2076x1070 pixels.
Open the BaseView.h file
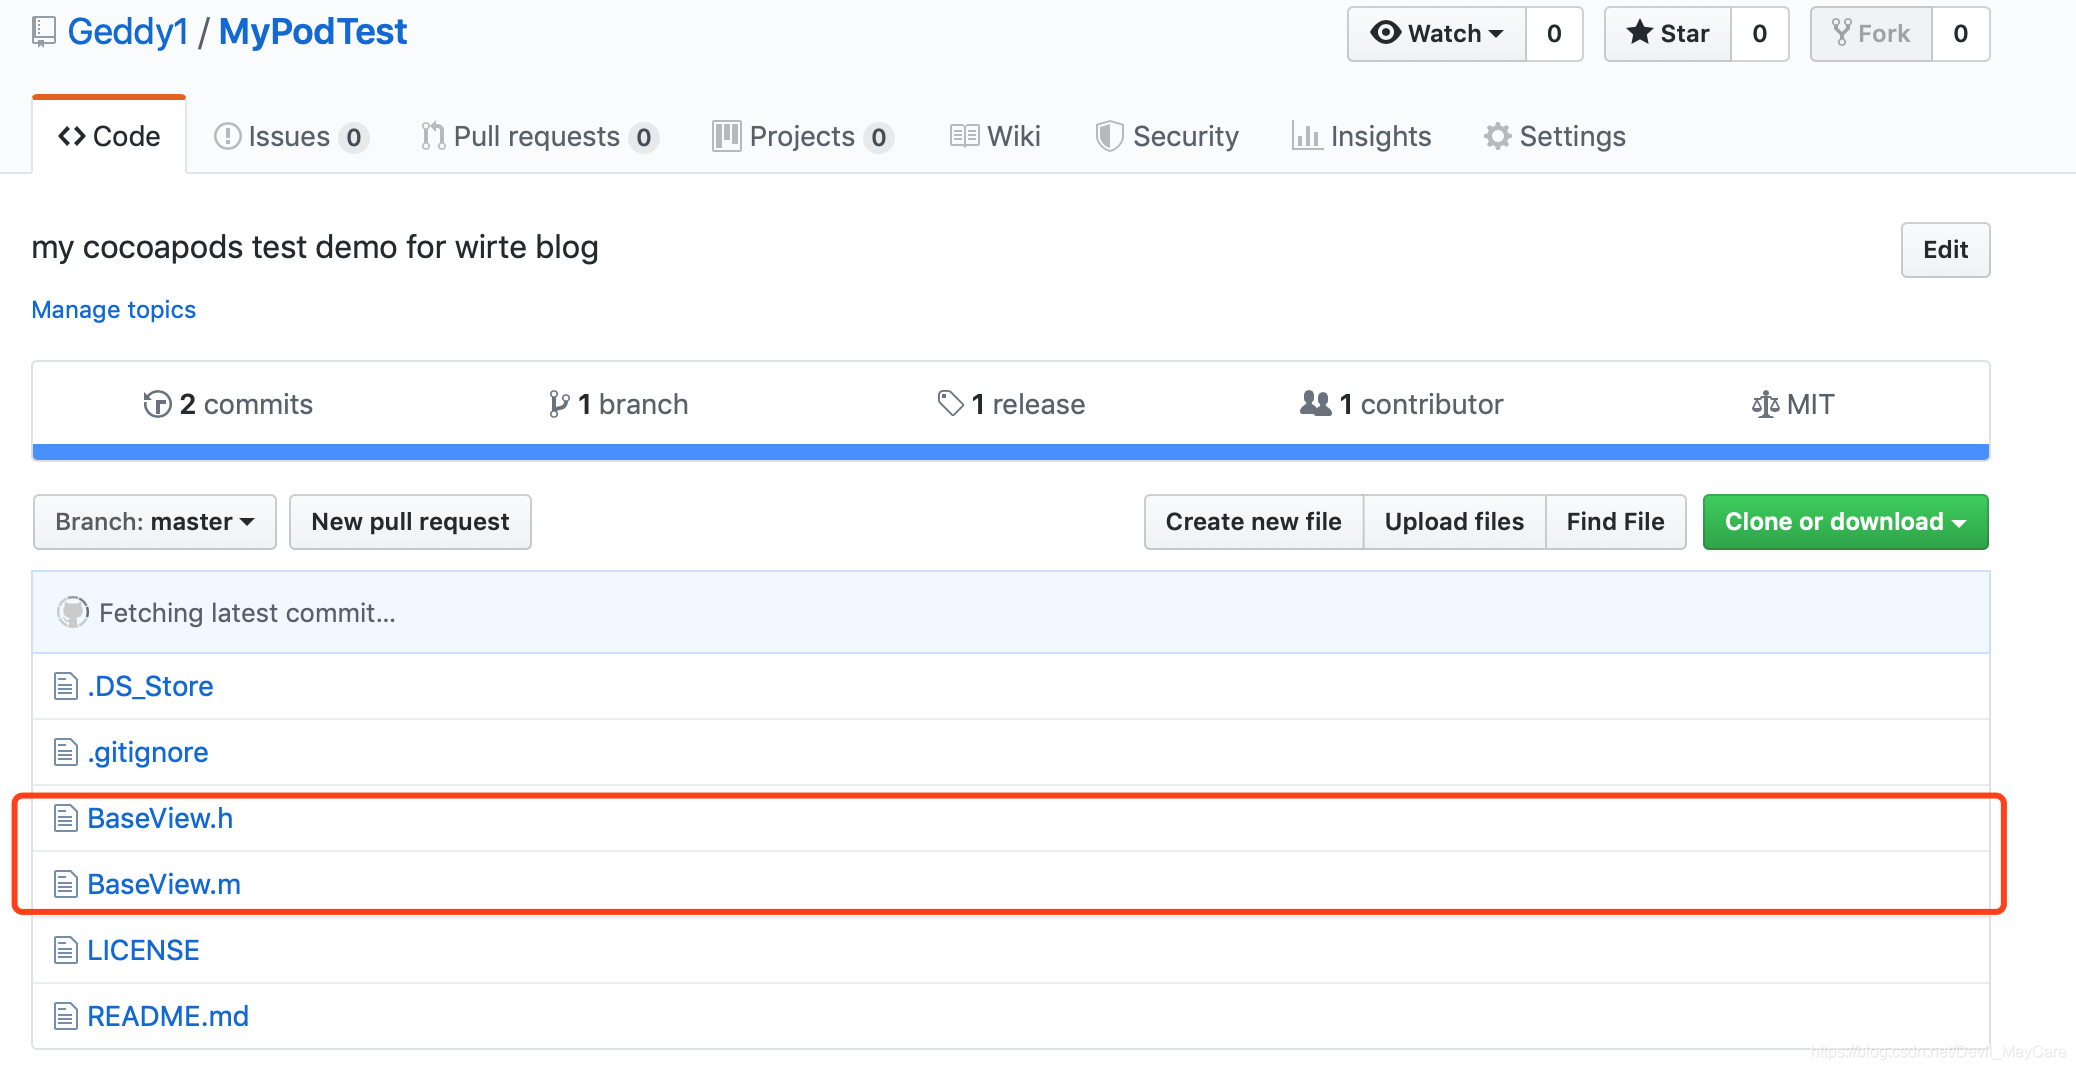(160, 819)
